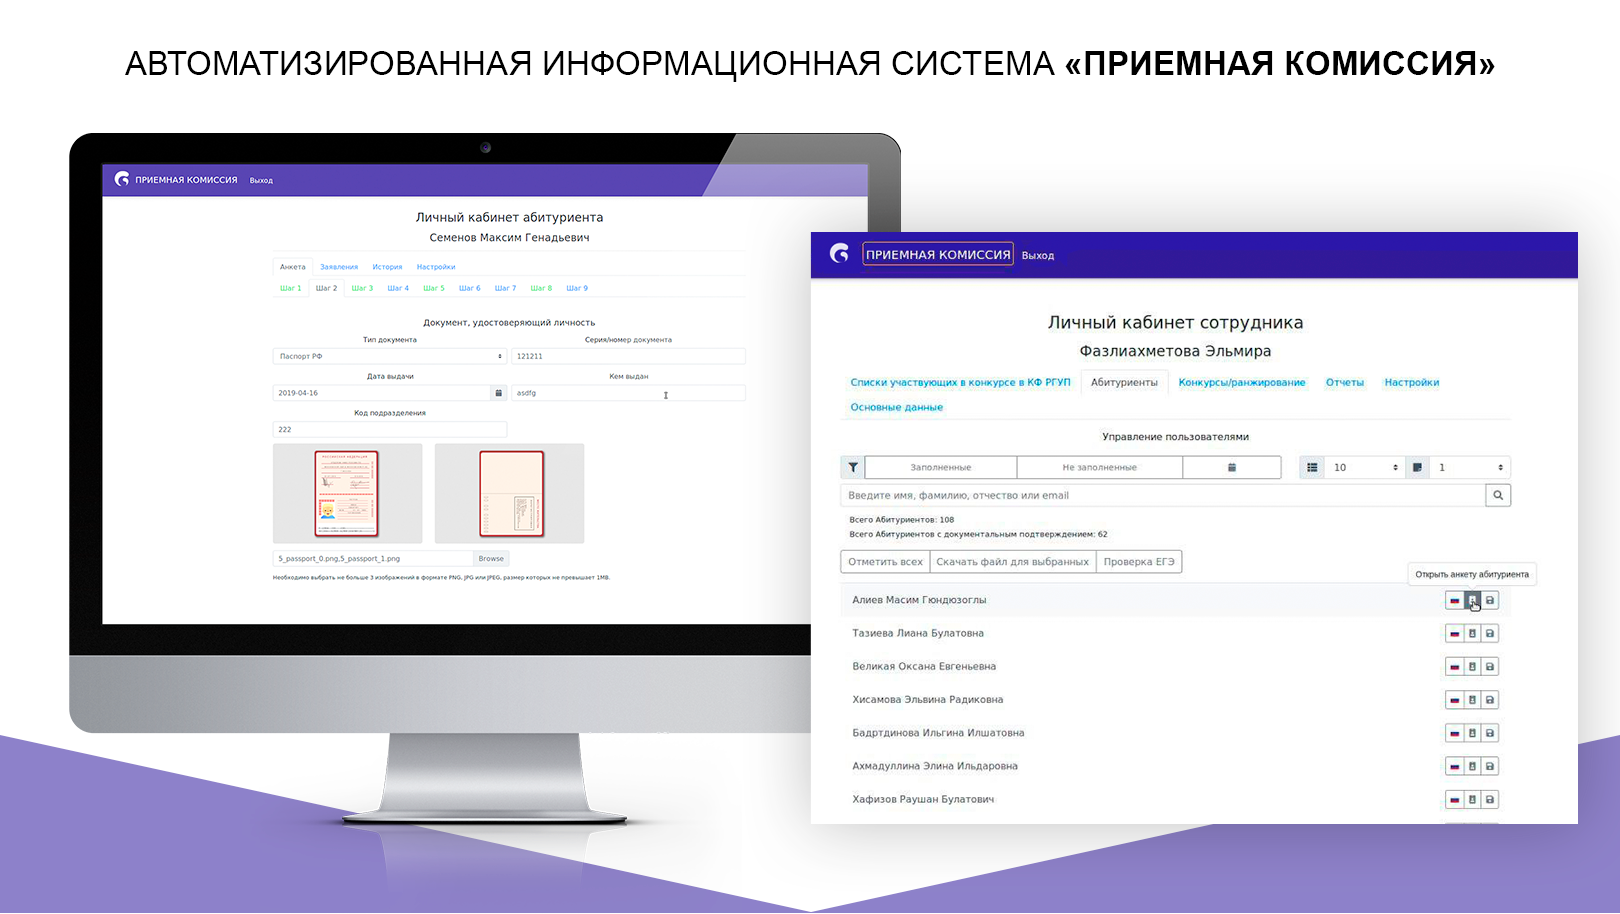Click the flag icon for Хафизов Раушан Булатович
Viewport: 1620px width, 914px height.
tap(1455, 800)
